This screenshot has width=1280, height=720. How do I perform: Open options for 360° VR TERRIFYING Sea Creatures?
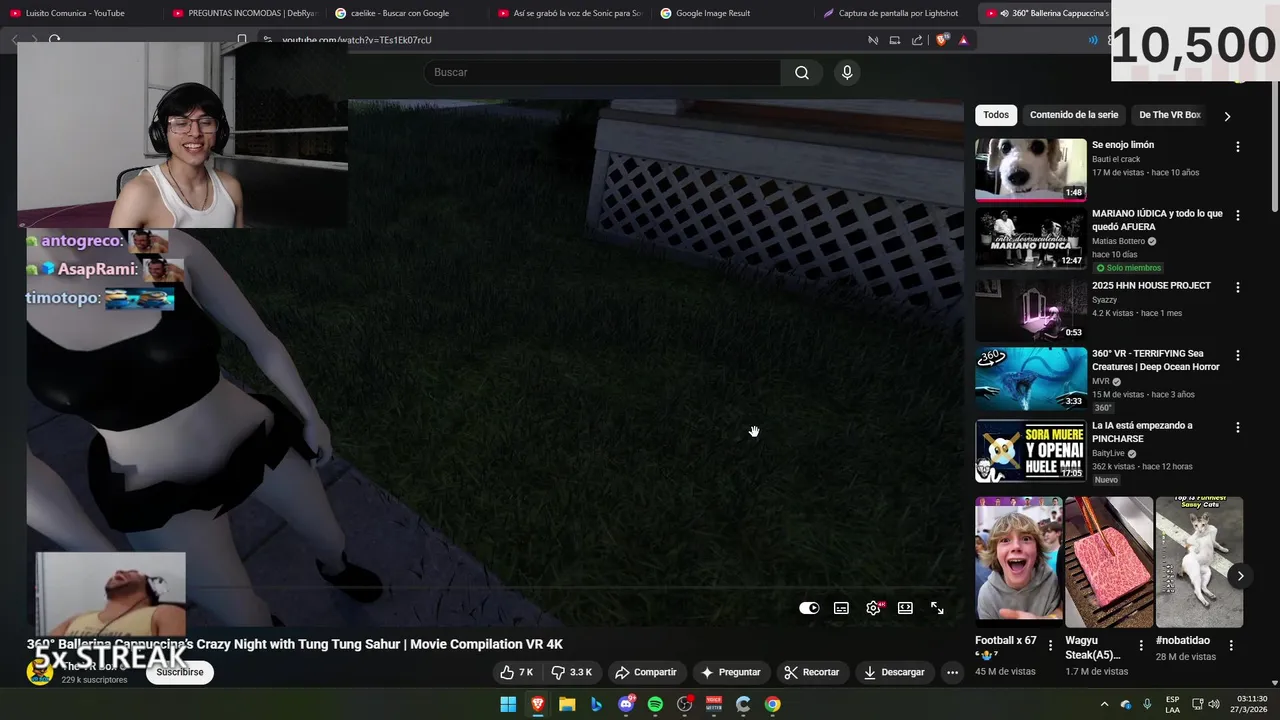tap(1238, 355)
